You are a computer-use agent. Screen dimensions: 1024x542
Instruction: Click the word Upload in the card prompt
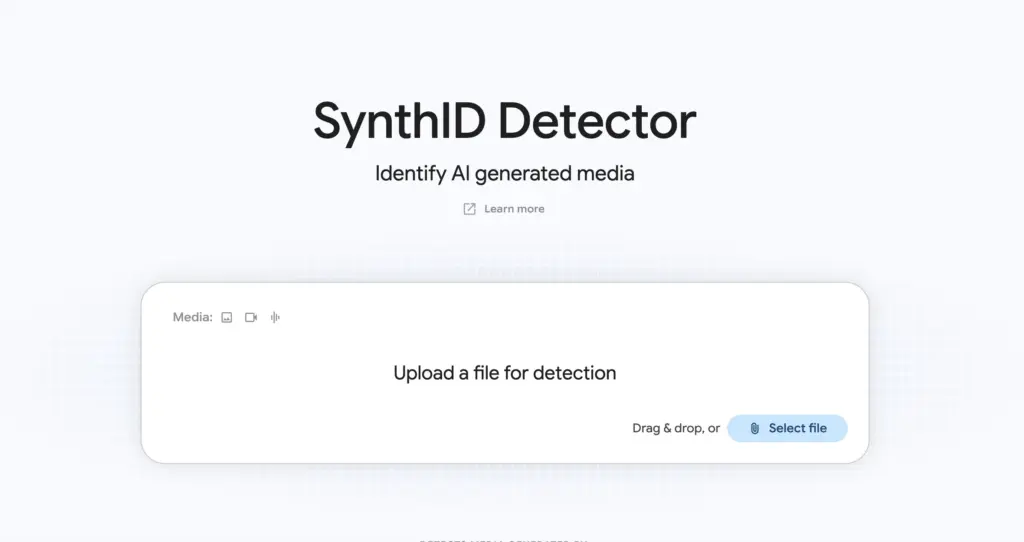tap(423, 374)
